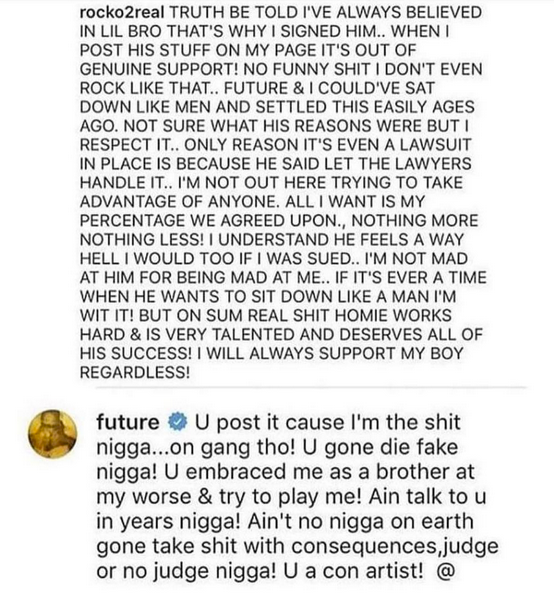Click the blue verified badge beside future

coord(178,423)
